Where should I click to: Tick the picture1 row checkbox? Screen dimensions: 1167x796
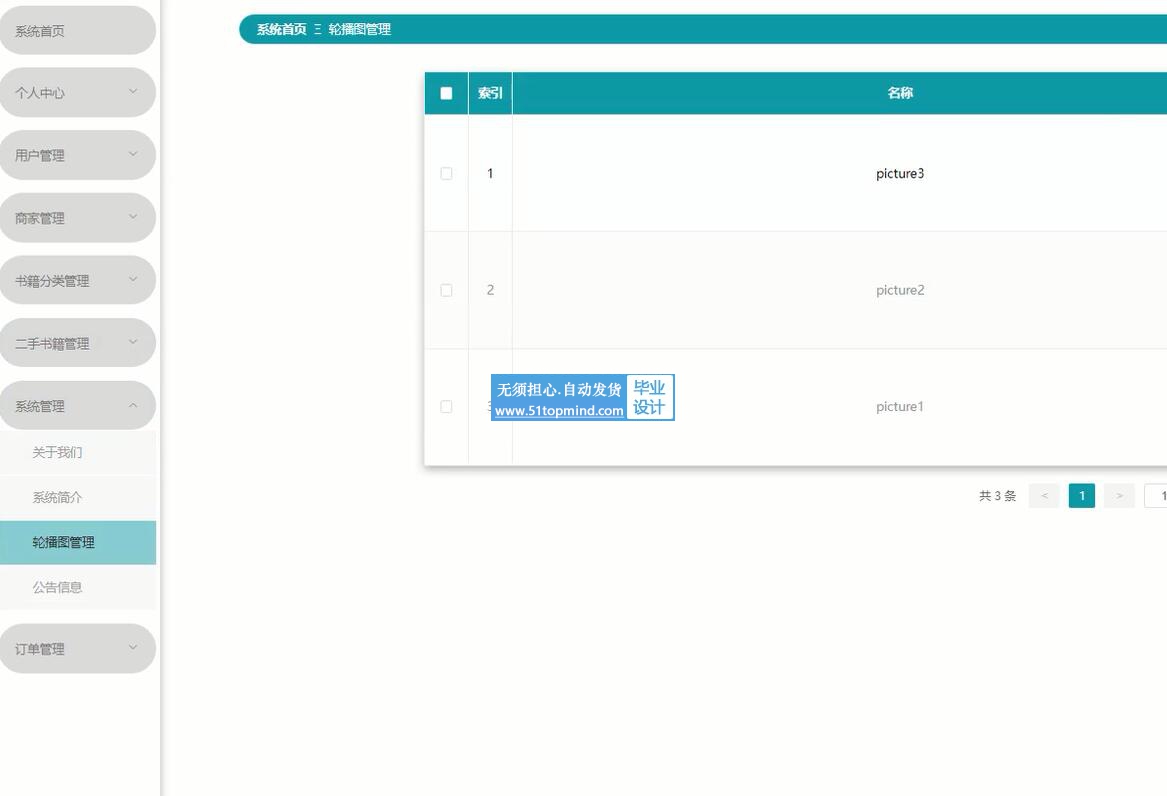446,407
